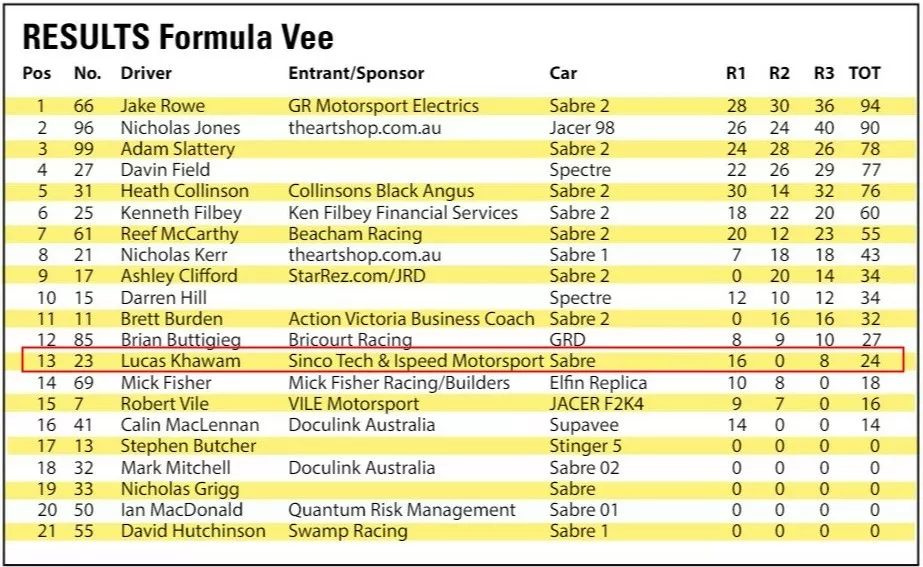
Task: Click the Entrant/Sponsor column header
Action: point(356,73)
